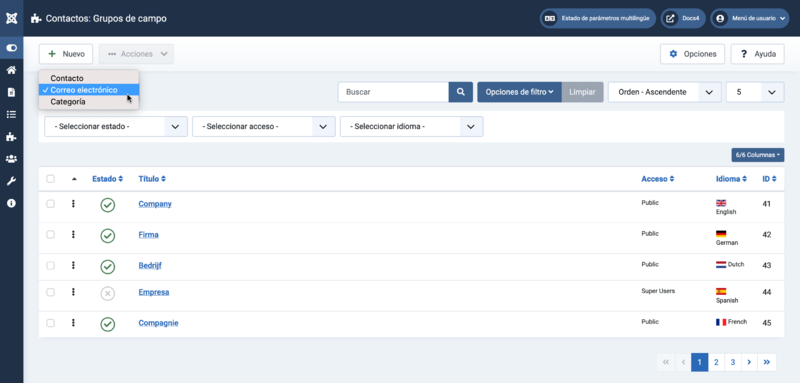Expand Opciones de filtro
This screenshot has height=383, width=800.
point(519,92)
